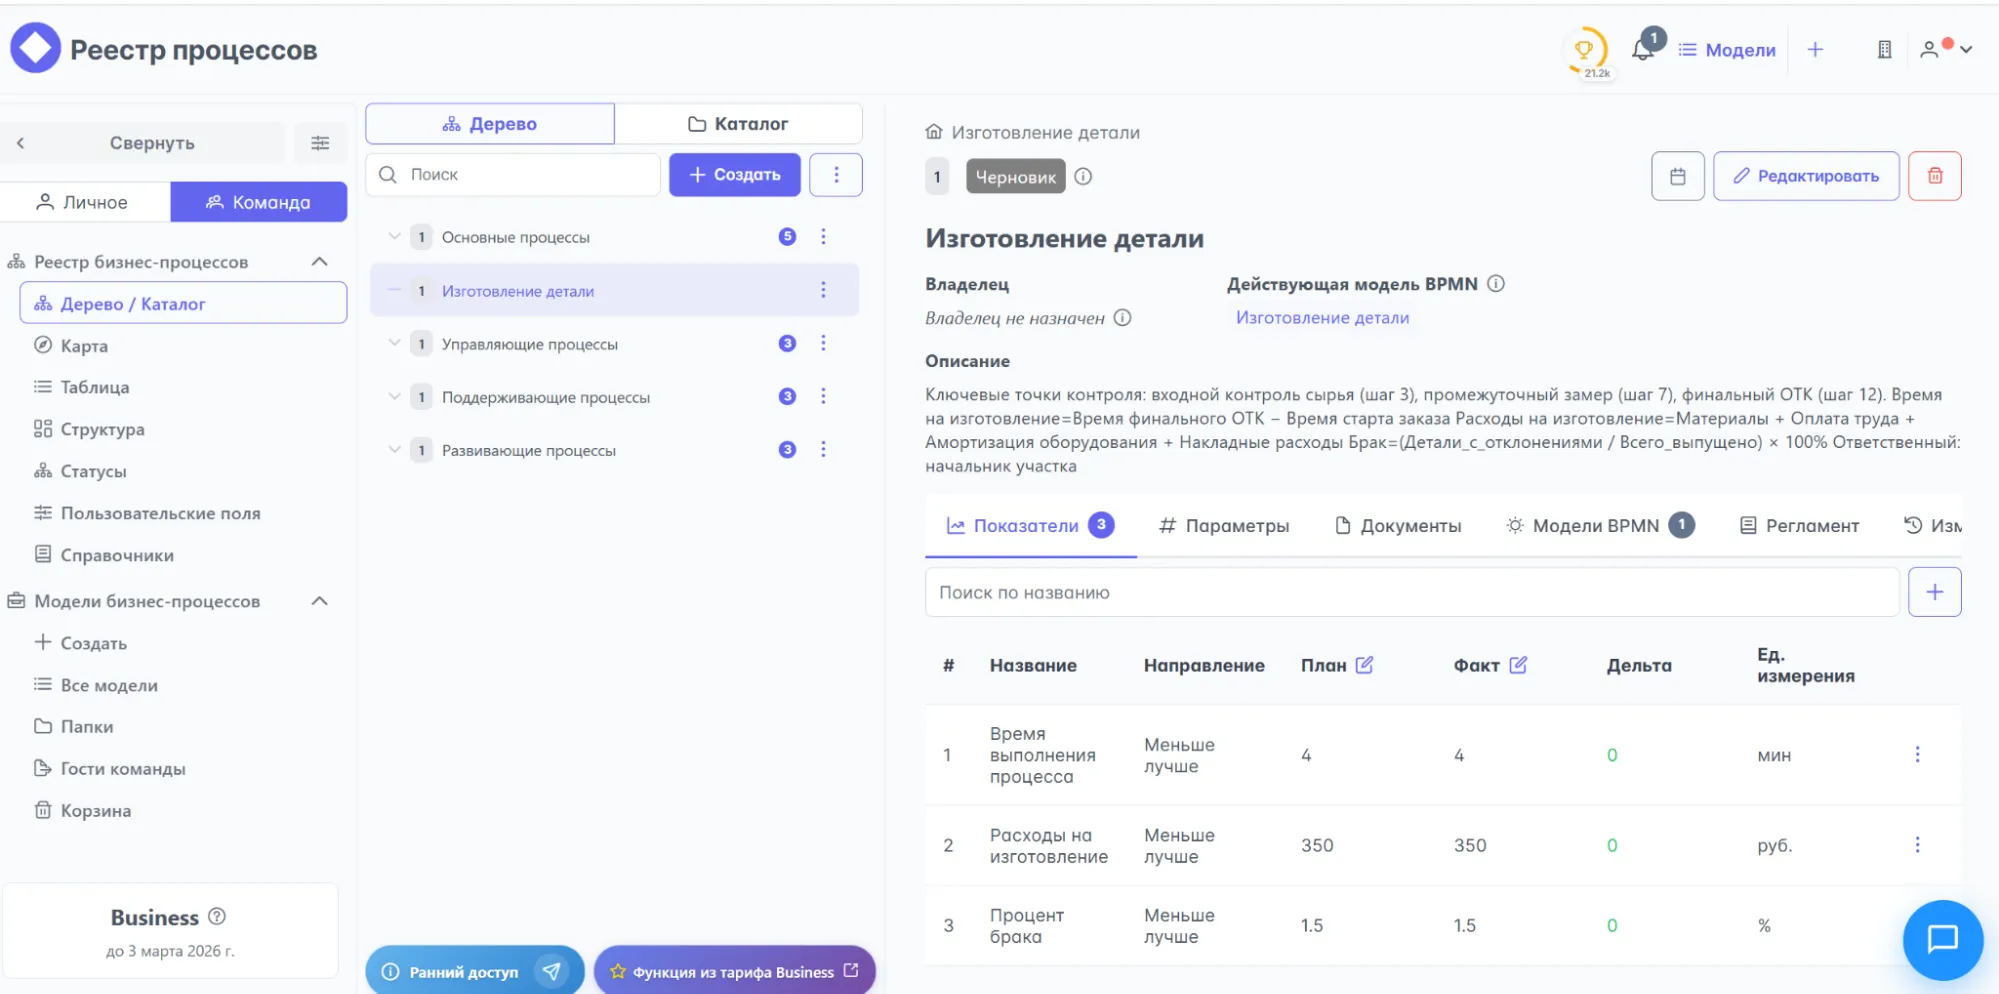Collapse Модели бизнес-процессов section
The width and height of the screenshot is (1999, 994).
(x=320, y=601)
